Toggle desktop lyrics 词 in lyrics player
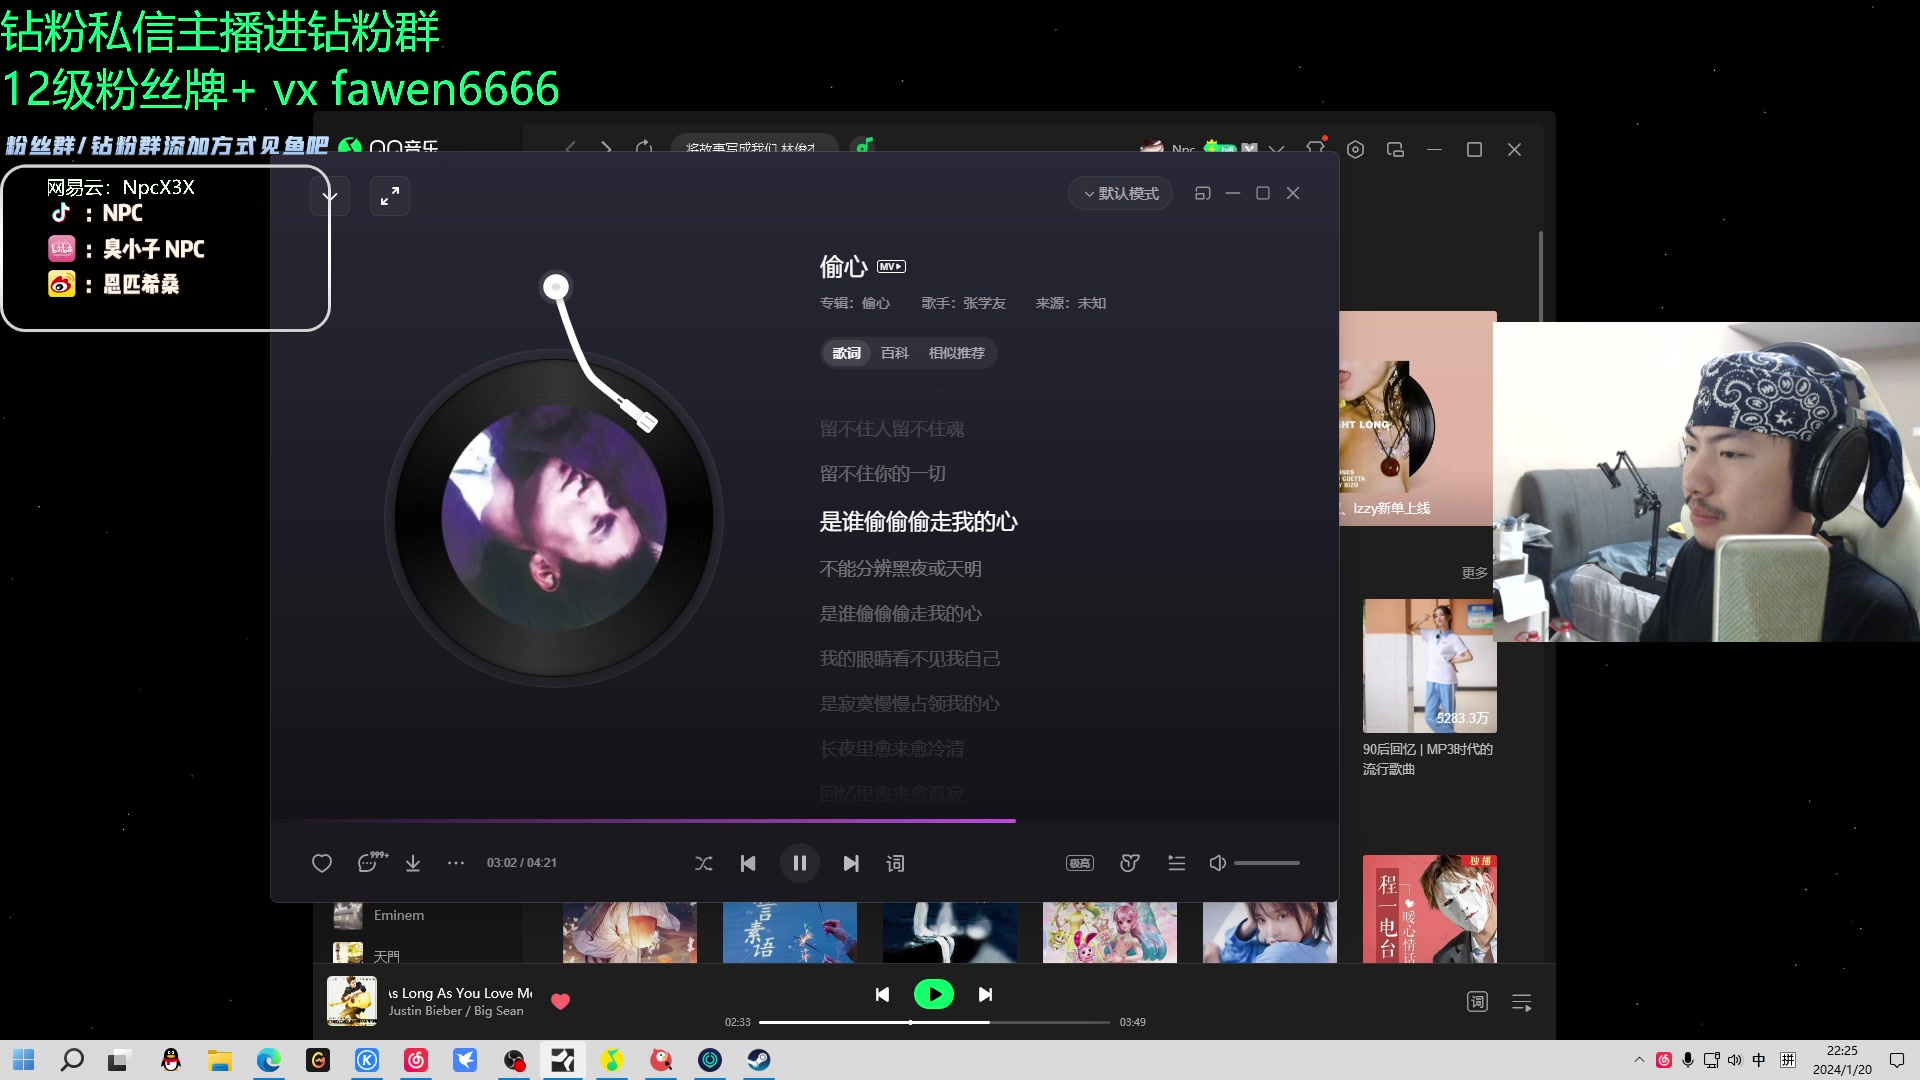The width and height of the screenshot is (1920, 1080). click(895, 863)
